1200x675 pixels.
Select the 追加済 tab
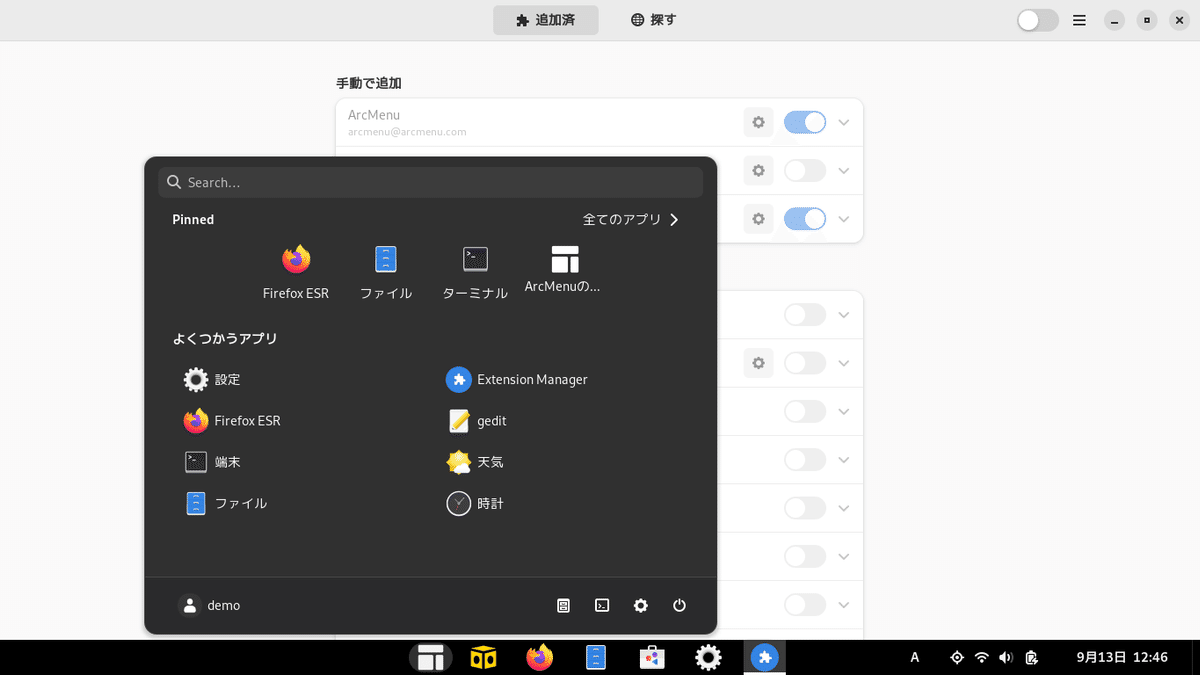(x=546, y=20)
